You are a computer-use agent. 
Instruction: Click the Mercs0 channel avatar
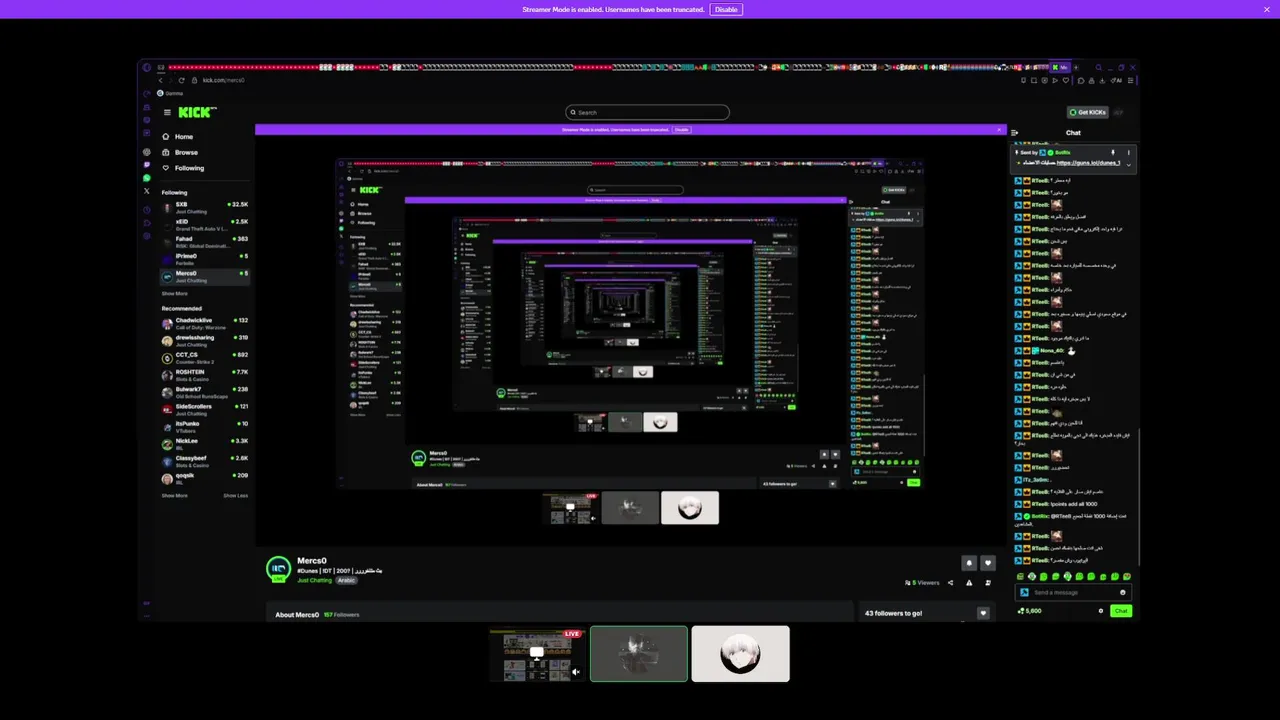(x=278, y=570)
